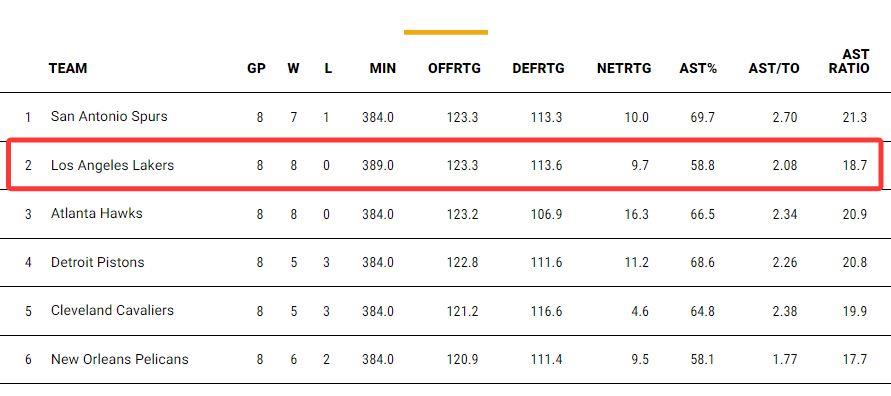The image size is (891, 396).
Task: Sort by AST RATIO column header
Action: point(849,61)
